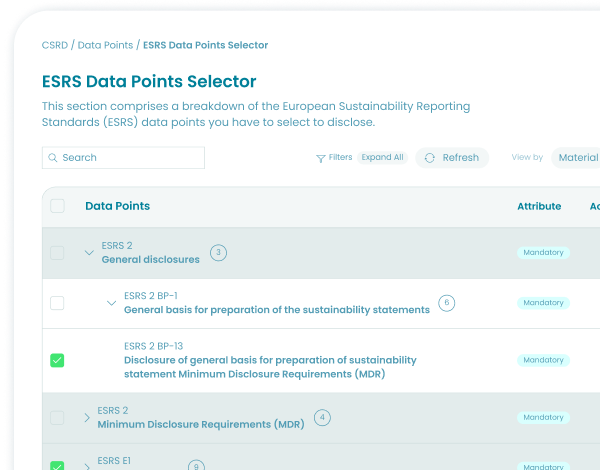Open the Filters option

pyautogui.click(x=334, y=157)
